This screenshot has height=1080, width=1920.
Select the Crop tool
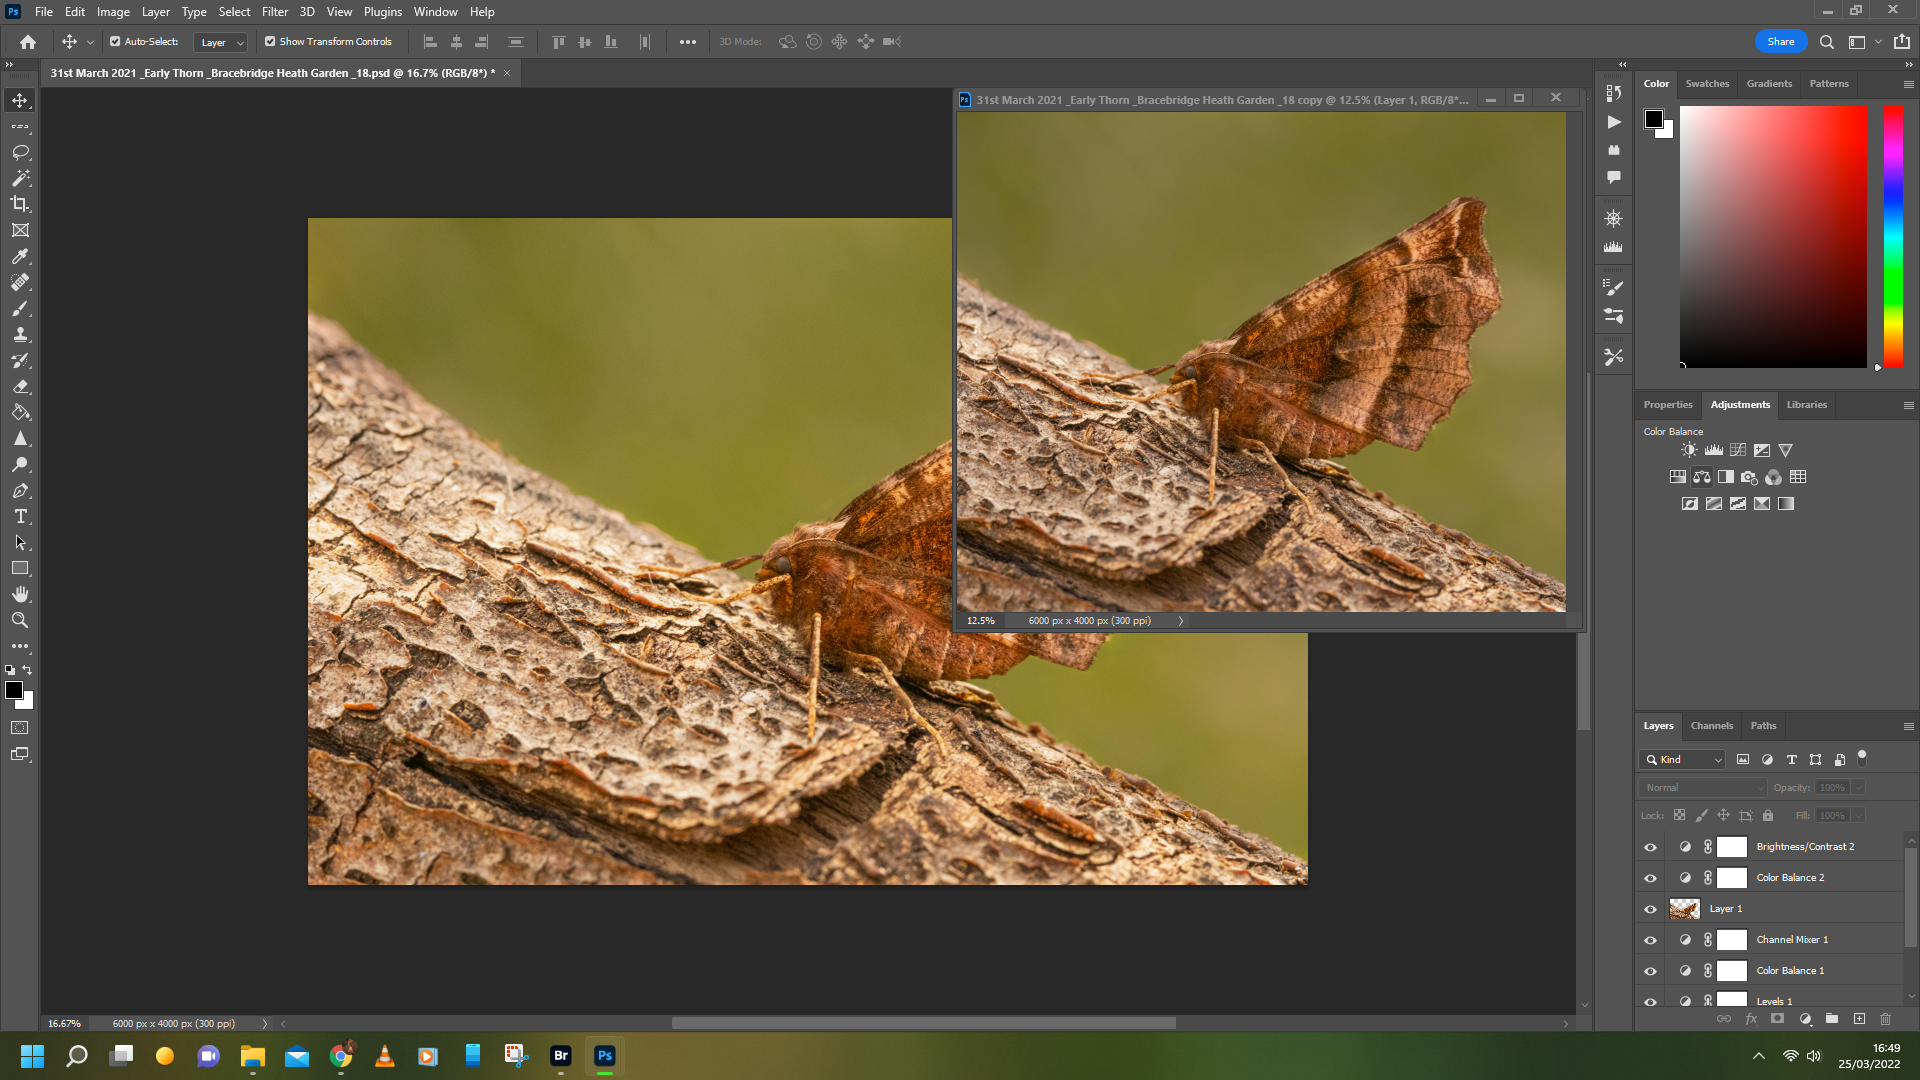pos(20,204)
